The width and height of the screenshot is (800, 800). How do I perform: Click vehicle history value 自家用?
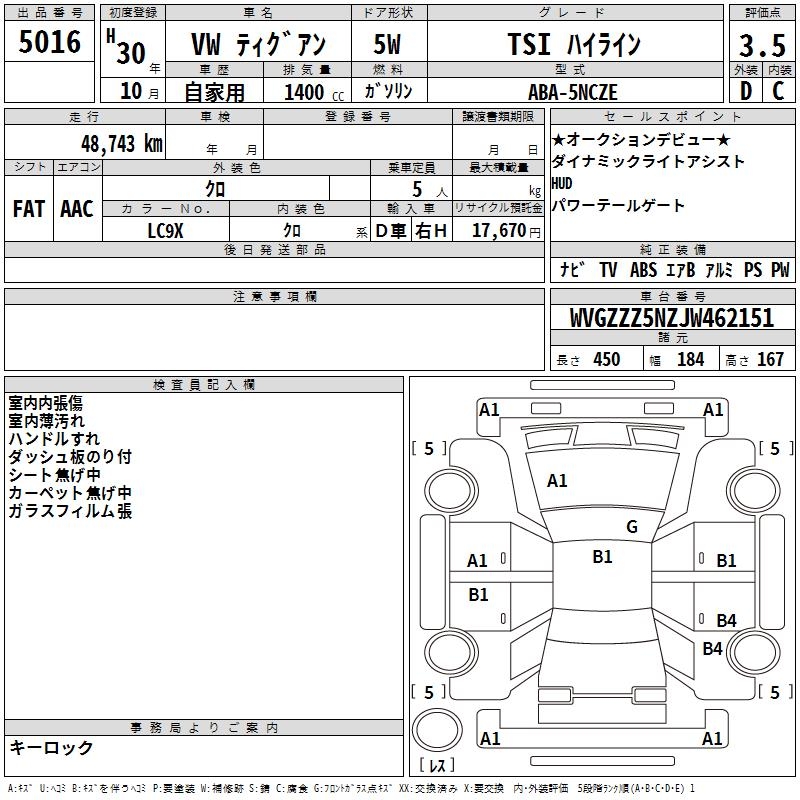pos(214,92)
